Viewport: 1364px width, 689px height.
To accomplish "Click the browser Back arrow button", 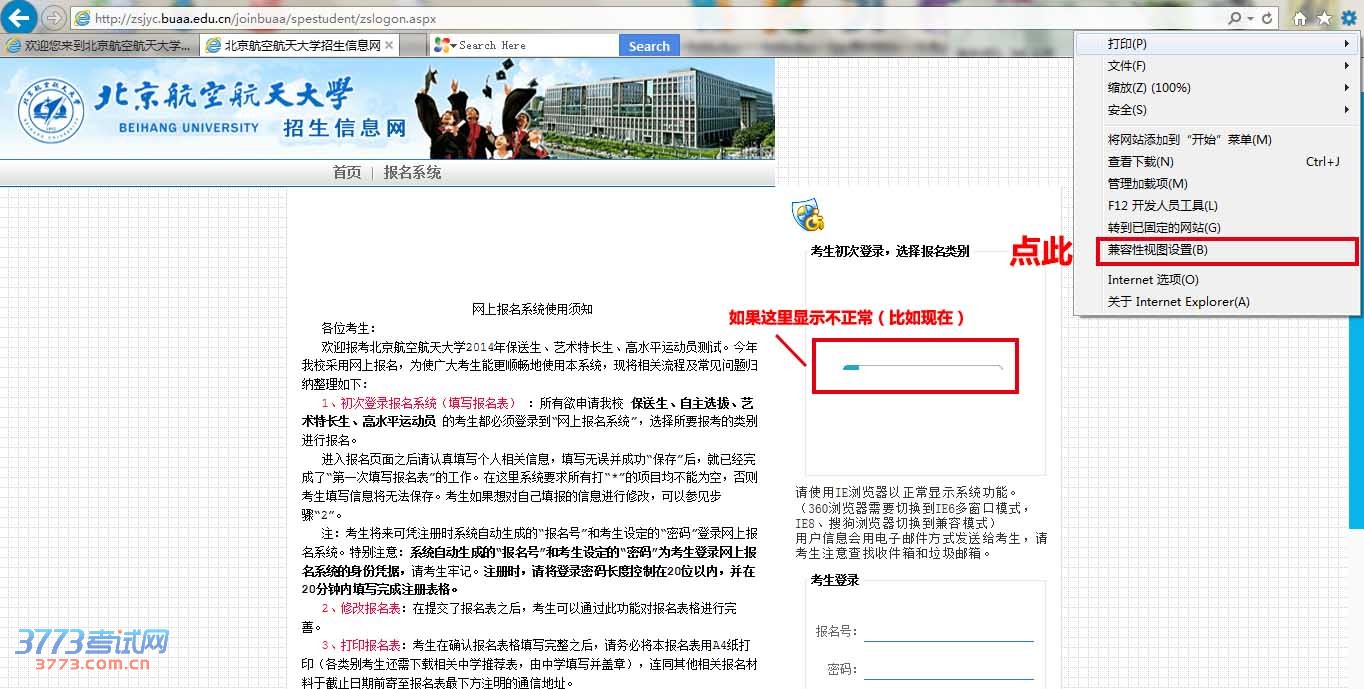I will click(x=22, y=18).
